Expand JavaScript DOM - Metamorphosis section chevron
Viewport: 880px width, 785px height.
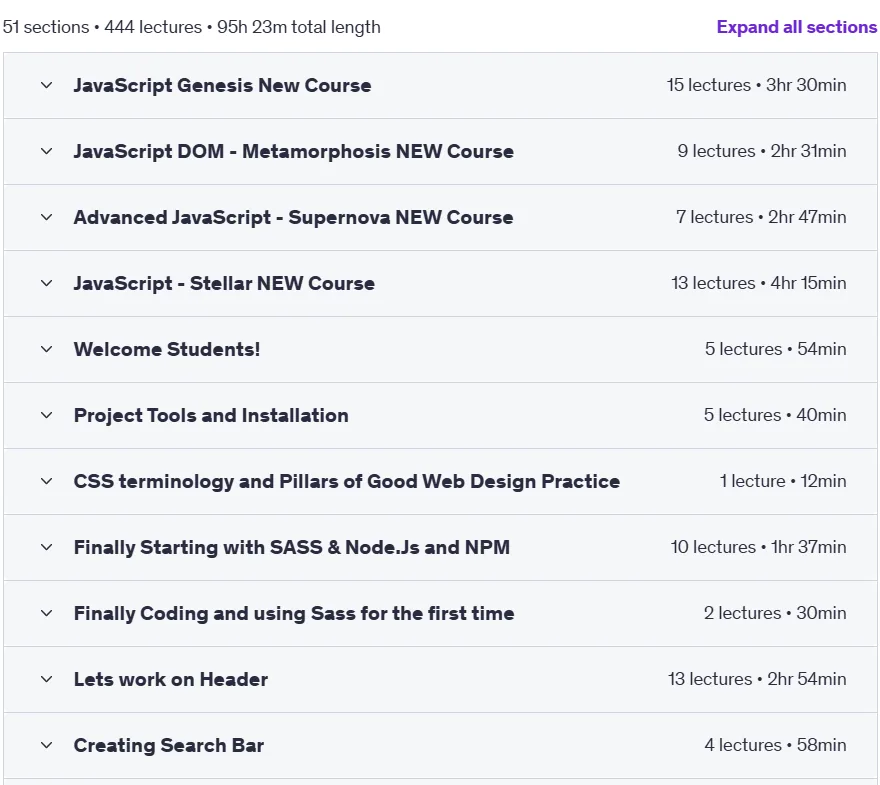pos(47,151)
